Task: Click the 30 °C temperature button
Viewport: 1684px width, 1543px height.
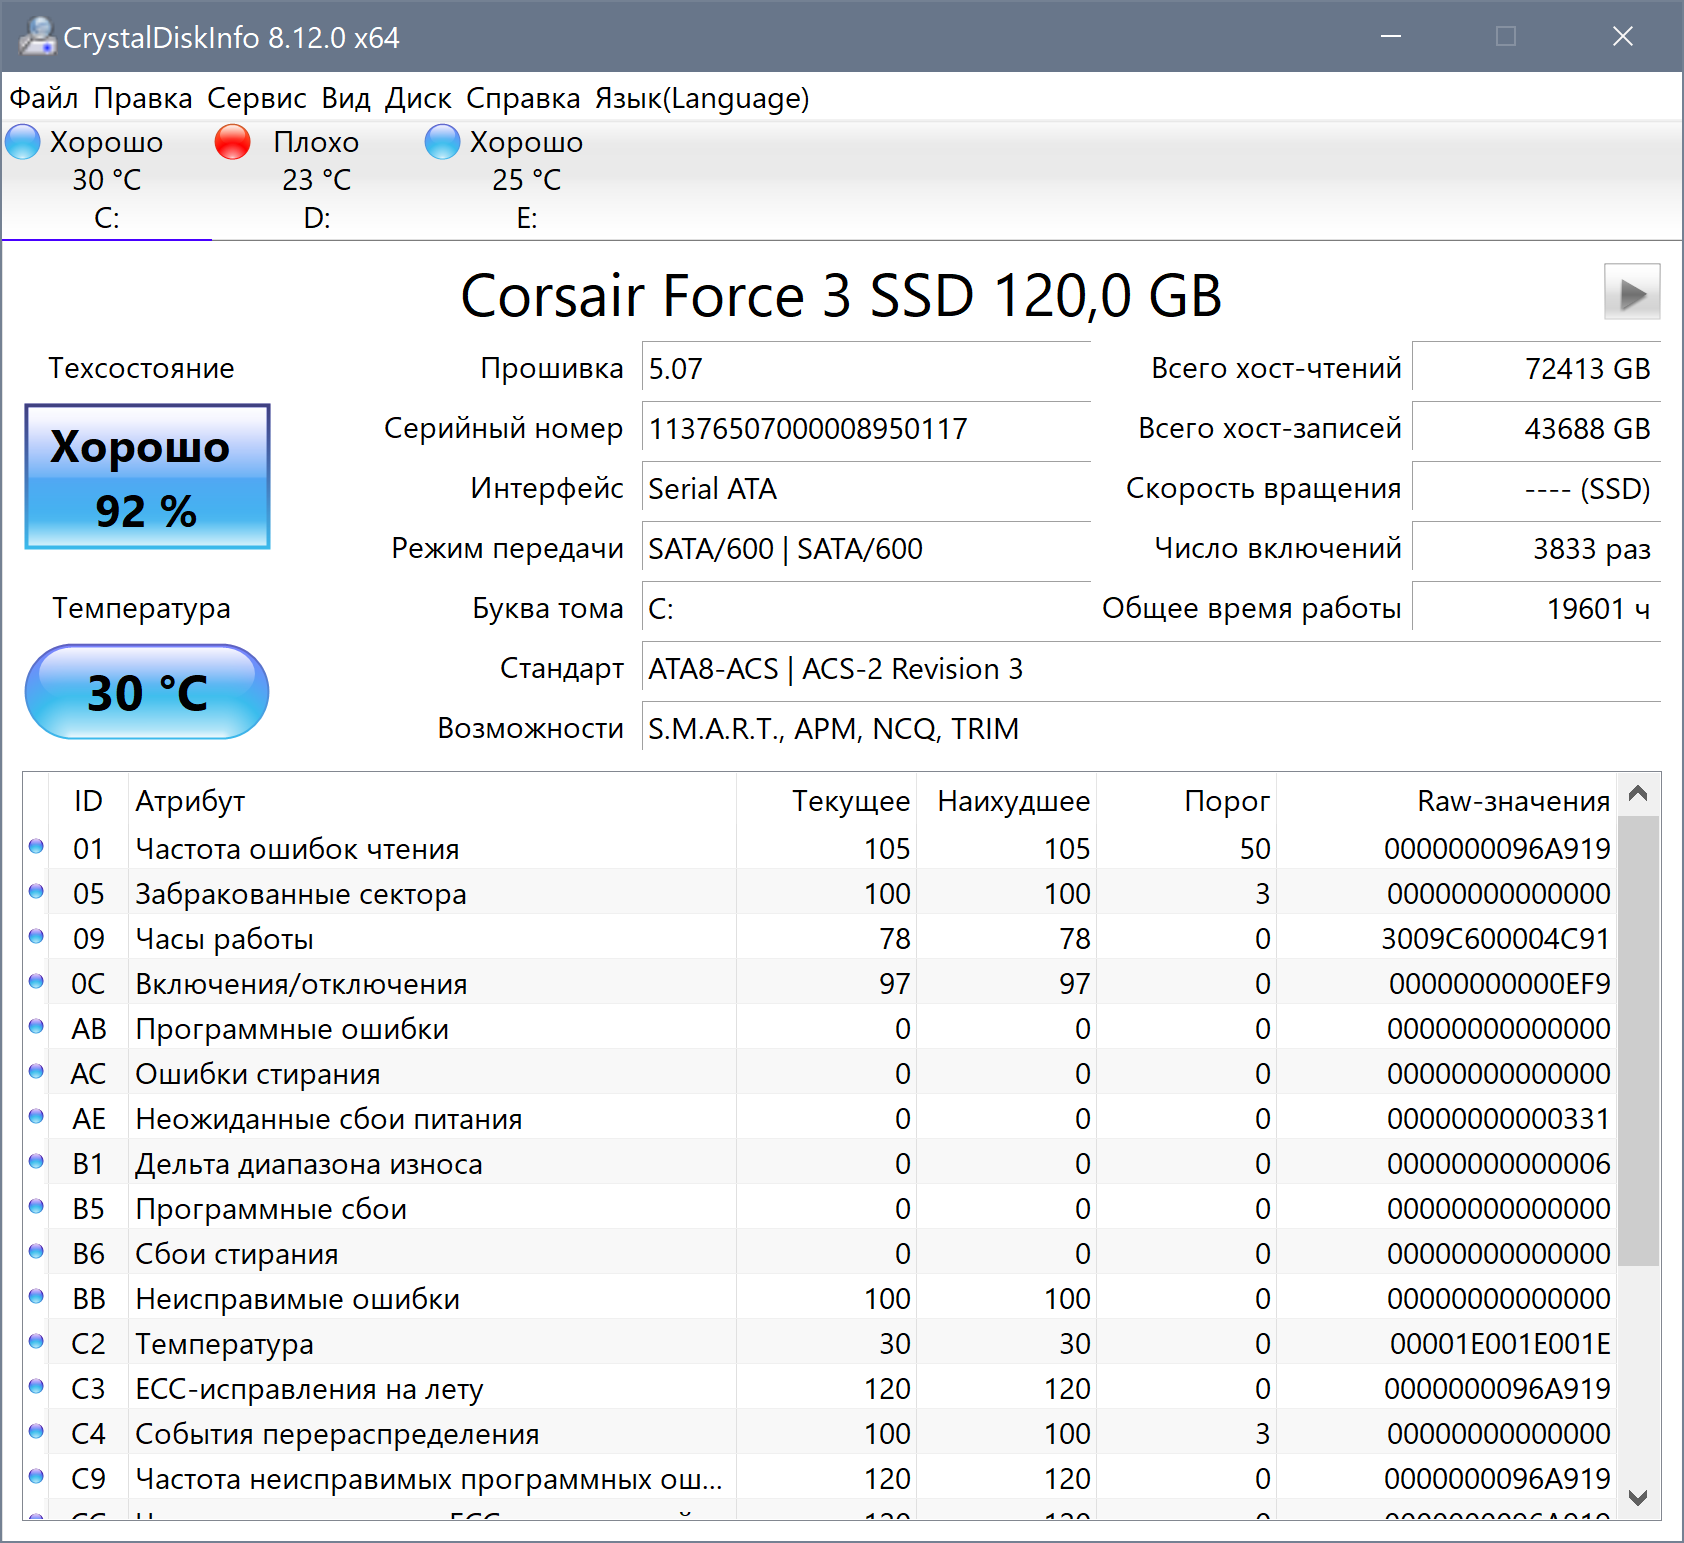Action: point(147,692)
